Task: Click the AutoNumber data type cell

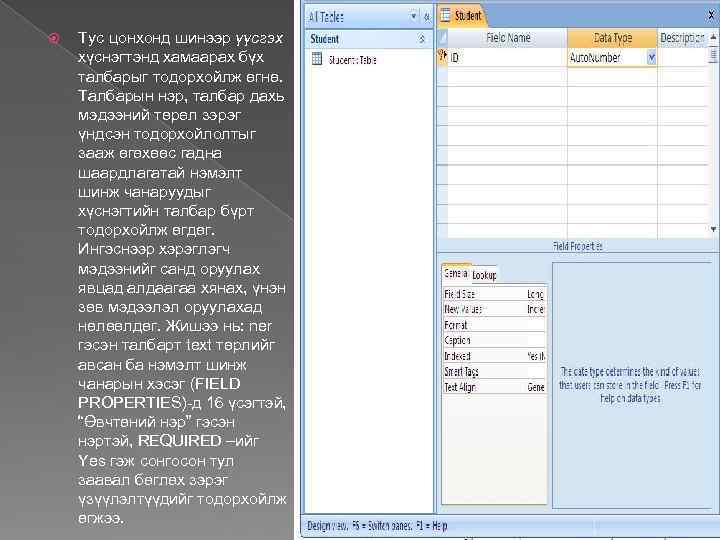Action: pyautogui.click(x=607, y=58)
